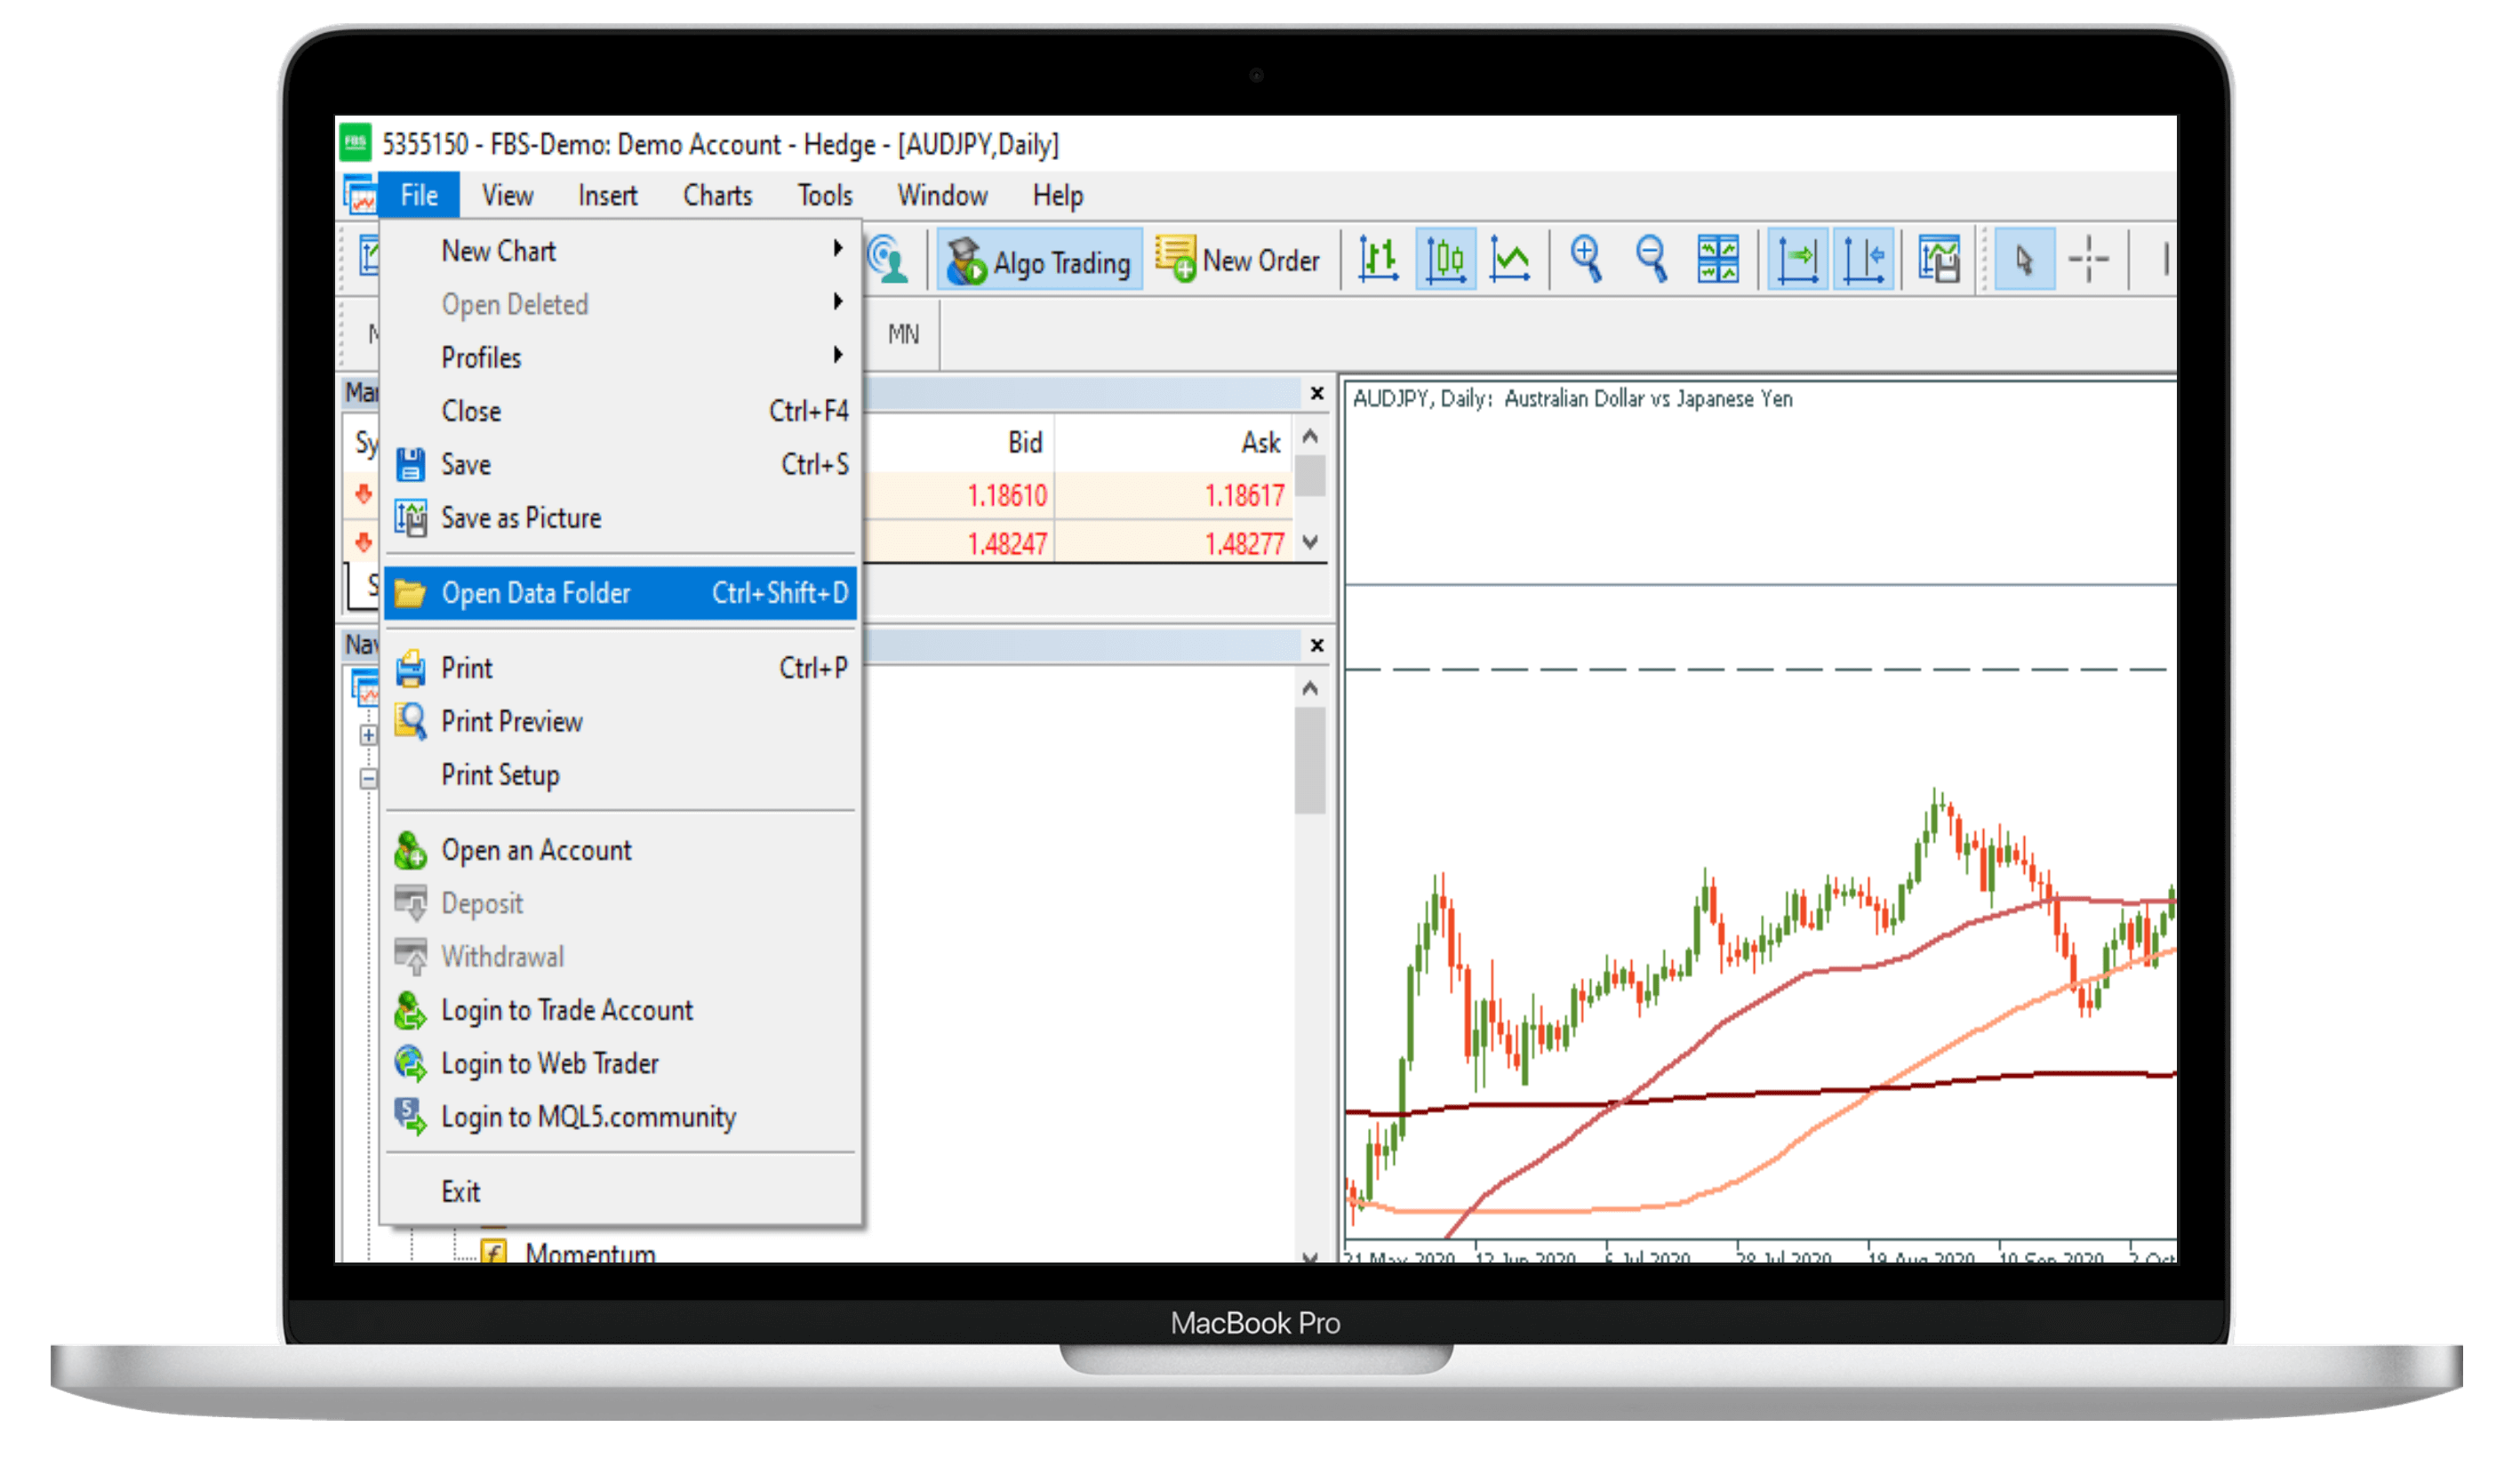
Task: Switch chart to candlesticks icon
Action: point(1445,260)
